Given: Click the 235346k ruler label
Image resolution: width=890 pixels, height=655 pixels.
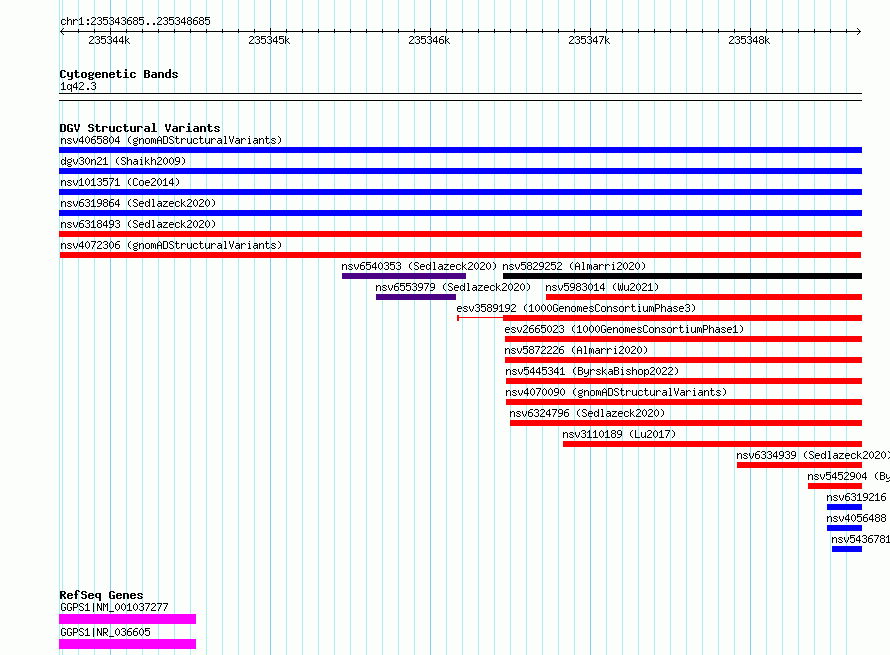Looking at the screenshot, I should click(x=429, y=40).
